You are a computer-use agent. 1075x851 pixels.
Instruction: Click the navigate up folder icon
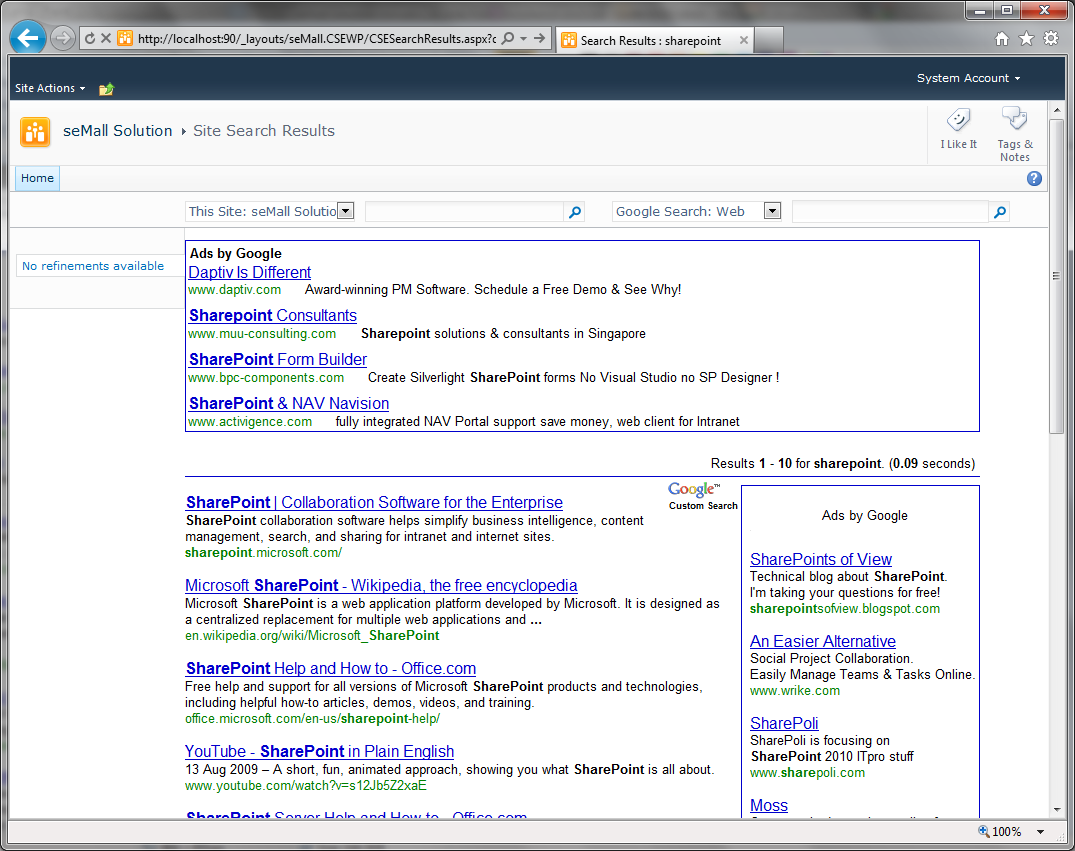click(x=107, y=89)
